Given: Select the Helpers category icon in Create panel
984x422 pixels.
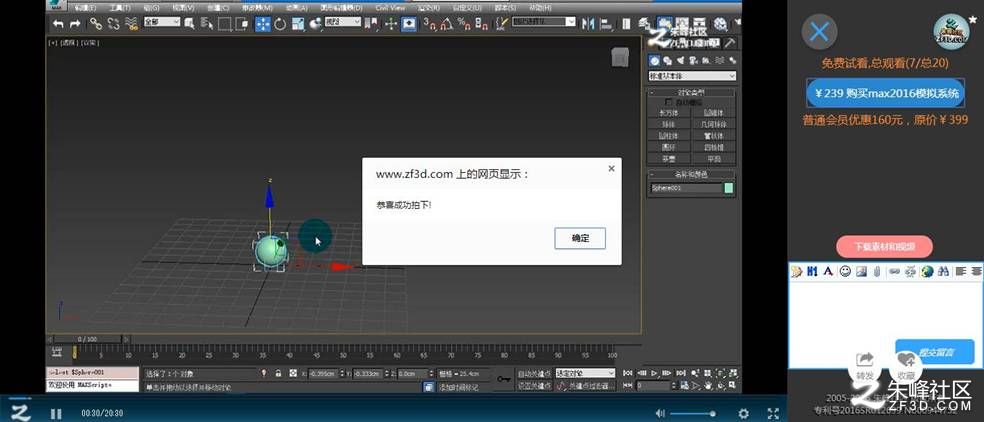Looking at the screenshot, I should click(707, 60).
